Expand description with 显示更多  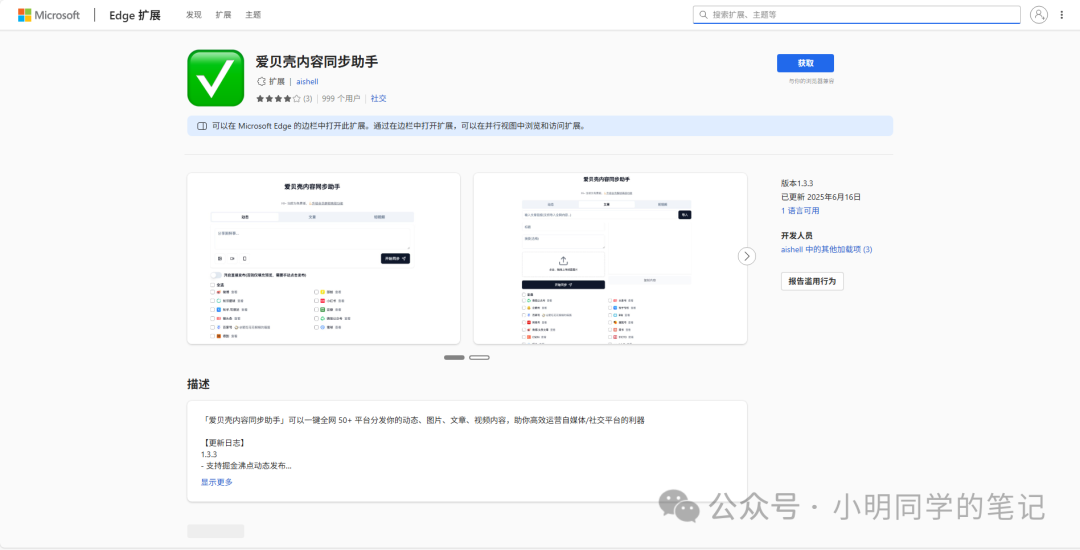[217, 482]
